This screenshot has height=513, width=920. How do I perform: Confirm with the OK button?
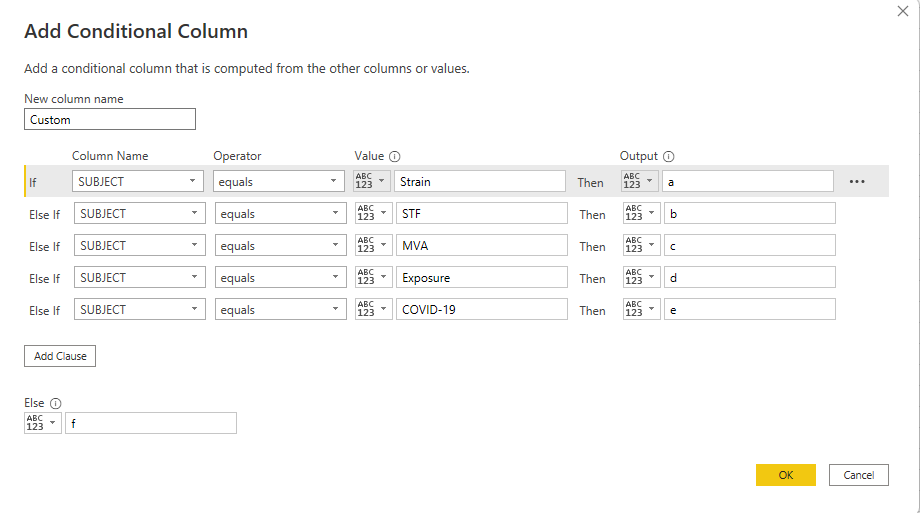[x=786, y=475]
